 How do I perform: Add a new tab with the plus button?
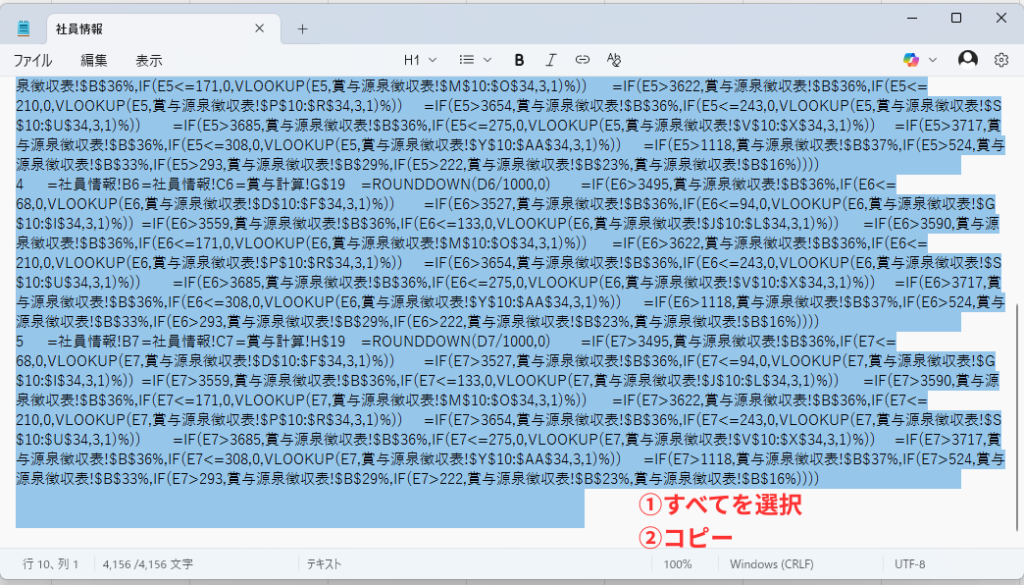coord(302,28)
